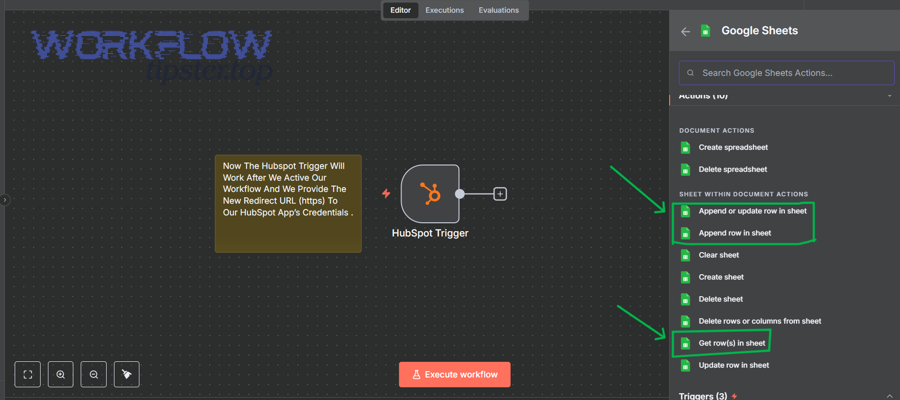Image resolution: width=900 pixels, height=400 pixels.
Task: Select Append or update row in sheet
Action: [752, 211]
